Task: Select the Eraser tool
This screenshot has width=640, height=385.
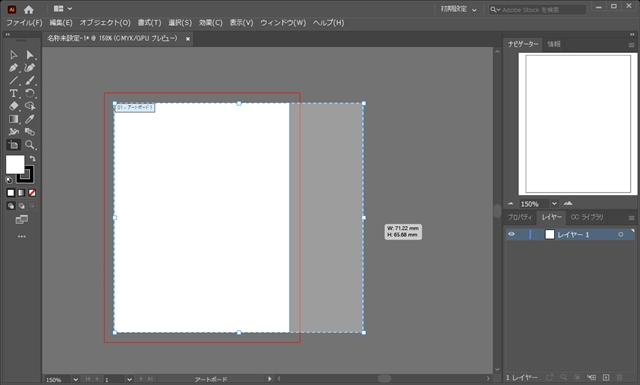Action: pyautogui.click(x=13, y=106)
